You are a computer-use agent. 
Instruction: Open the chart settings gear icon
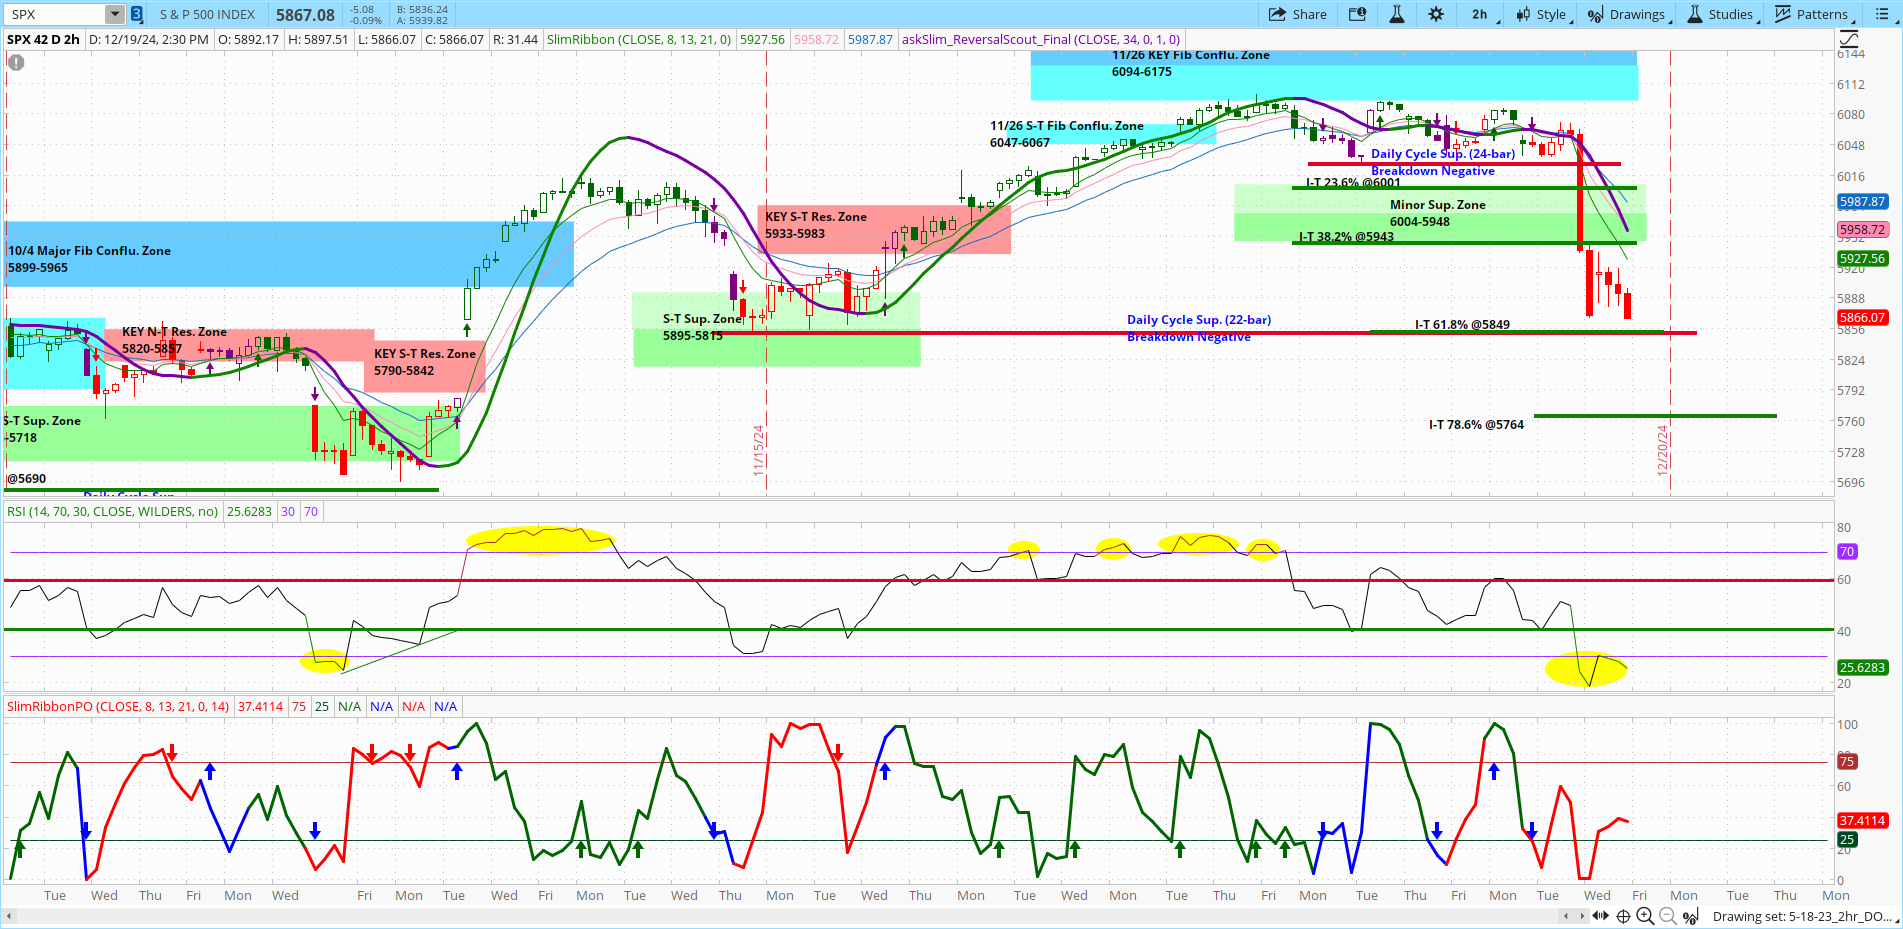[x=1436, y=14]
